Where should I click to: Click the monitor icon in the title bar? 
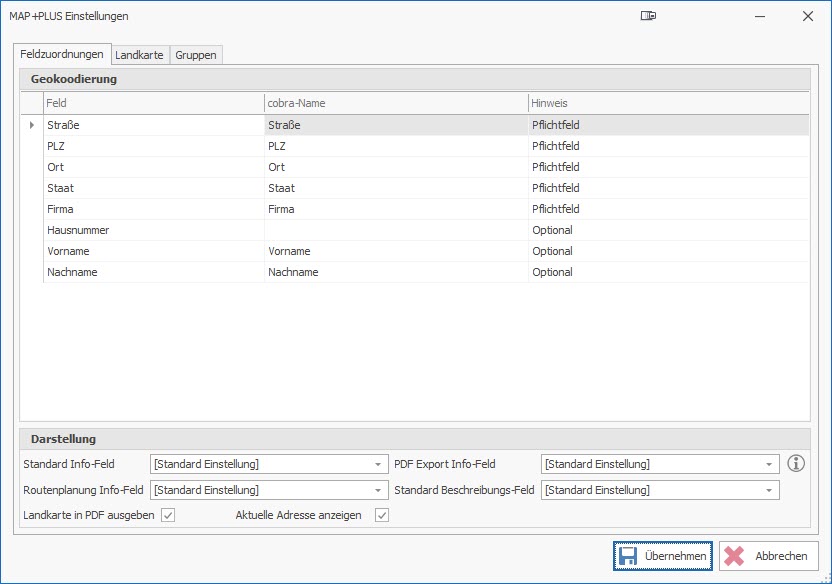pos(648,16)
